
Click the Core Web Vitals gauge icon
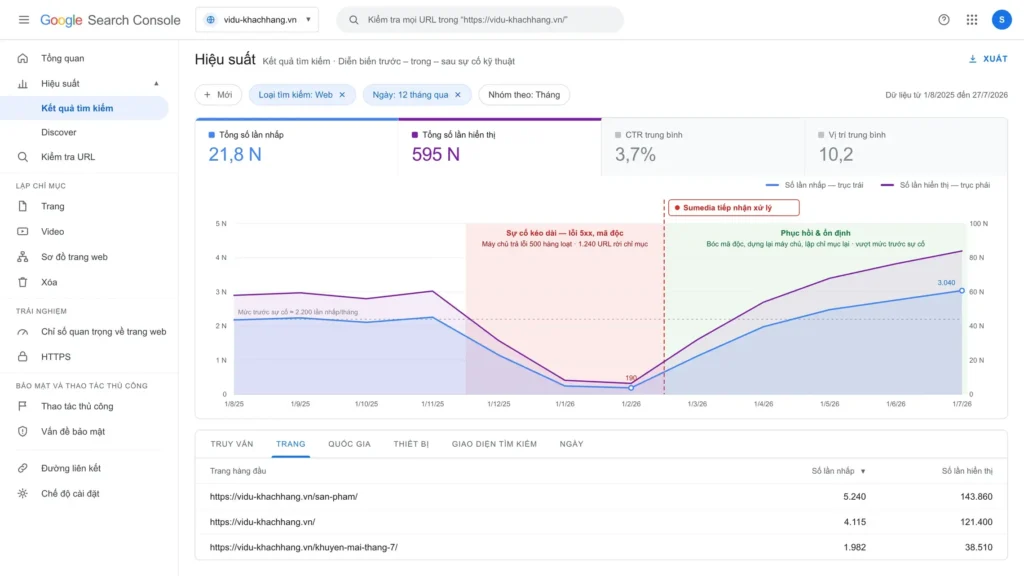pos(23,332)
